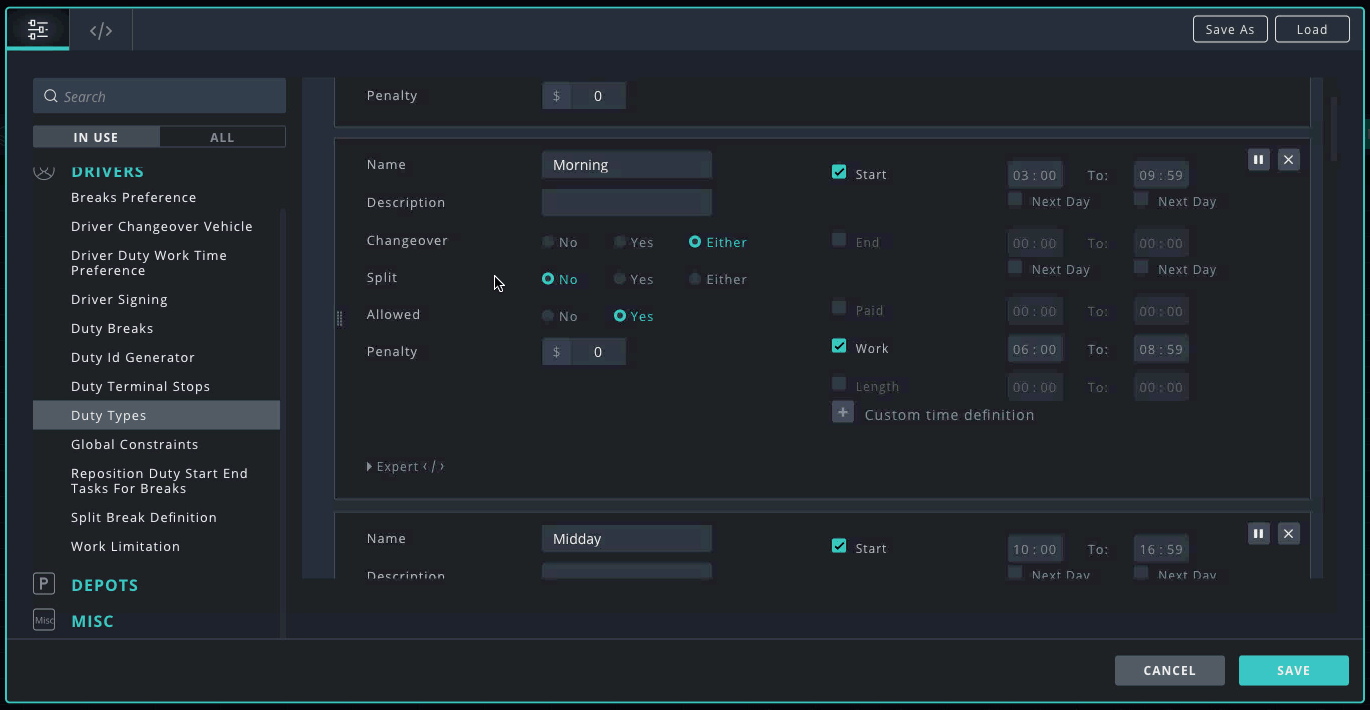Image resolution: width=1370 pixels, height=710 pixels.
Task: Select No for Split
Action: coord(548,279)
